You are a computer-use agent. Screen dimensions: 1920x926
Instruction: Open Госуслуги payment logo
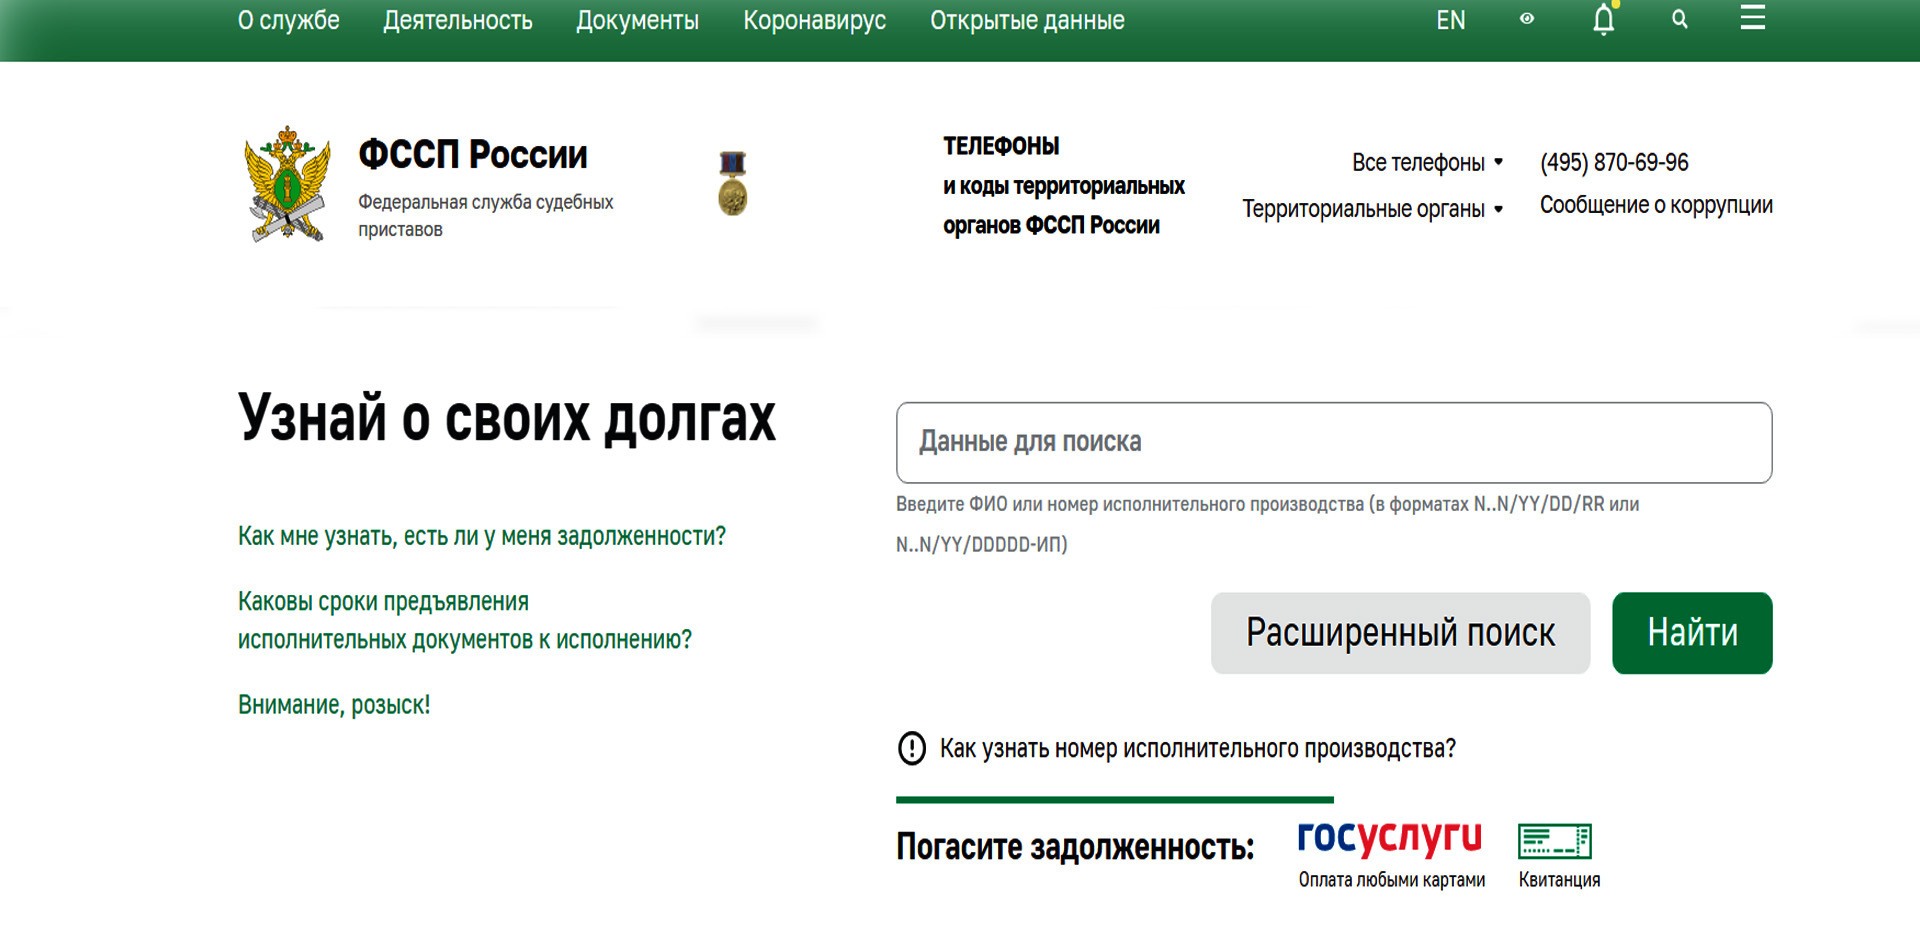tap(1390, 838)
